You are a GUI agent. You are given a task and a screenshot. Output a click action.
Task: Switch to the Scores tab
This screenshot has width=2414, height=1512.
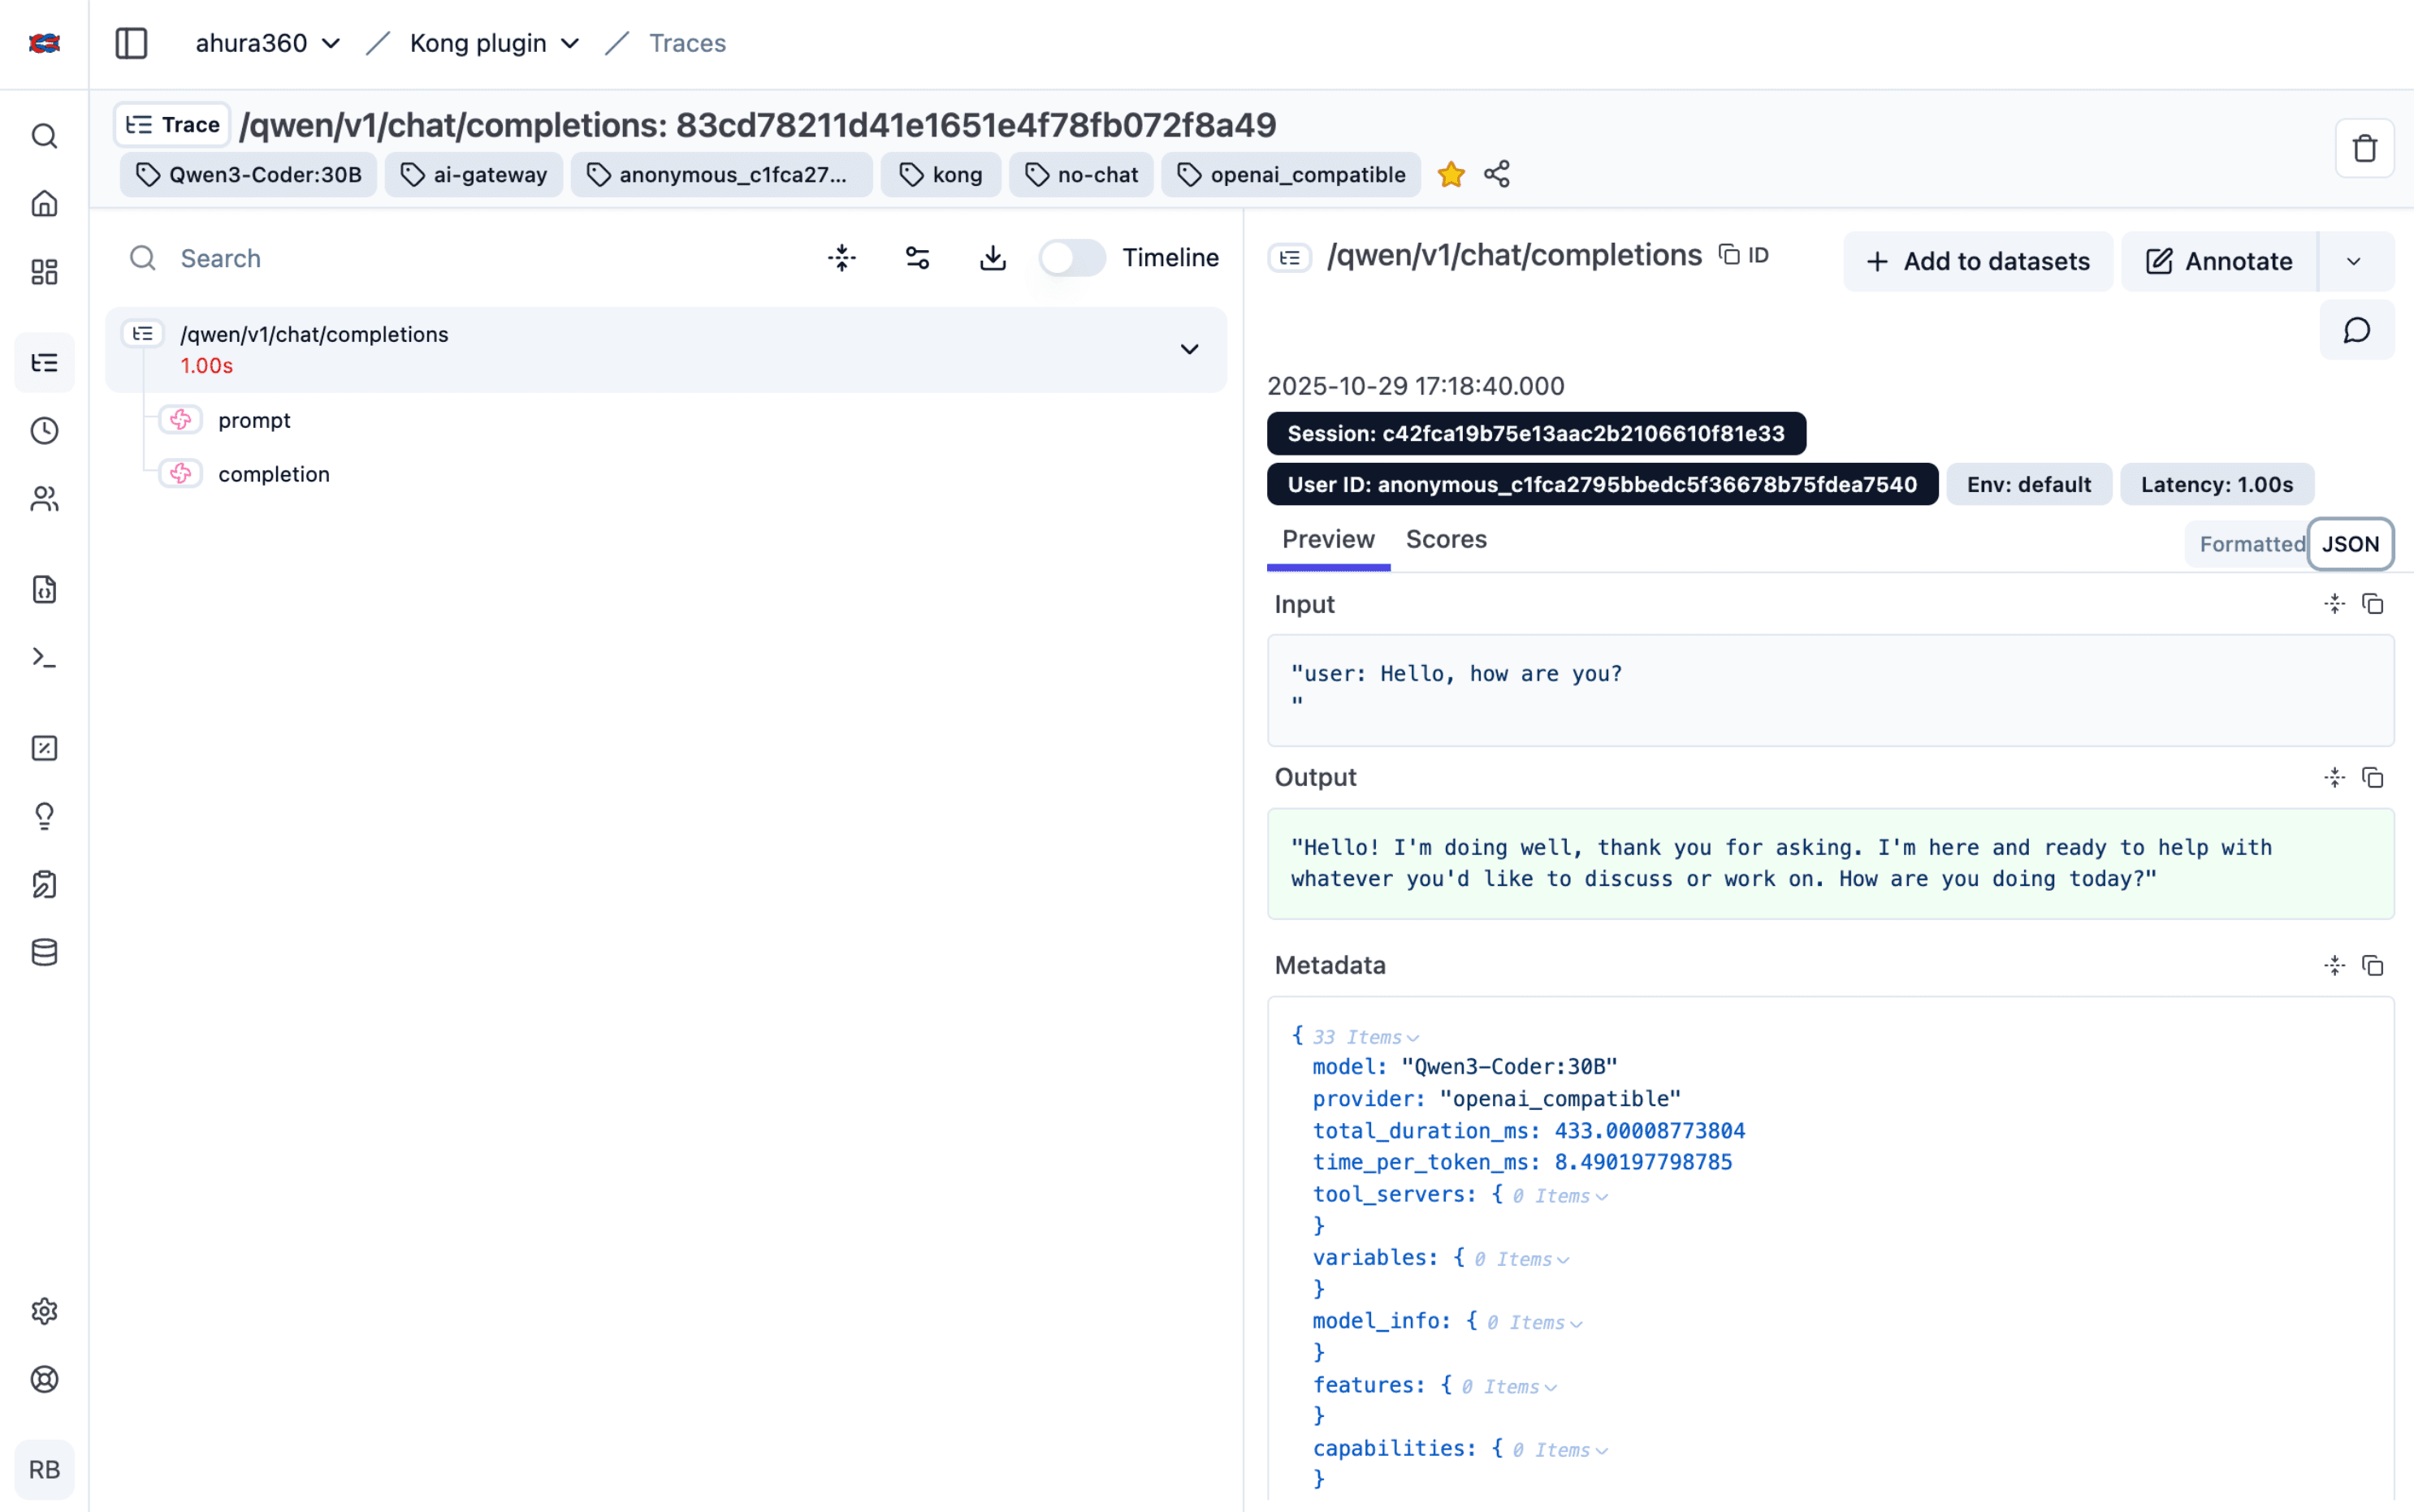pos(1445,539)
